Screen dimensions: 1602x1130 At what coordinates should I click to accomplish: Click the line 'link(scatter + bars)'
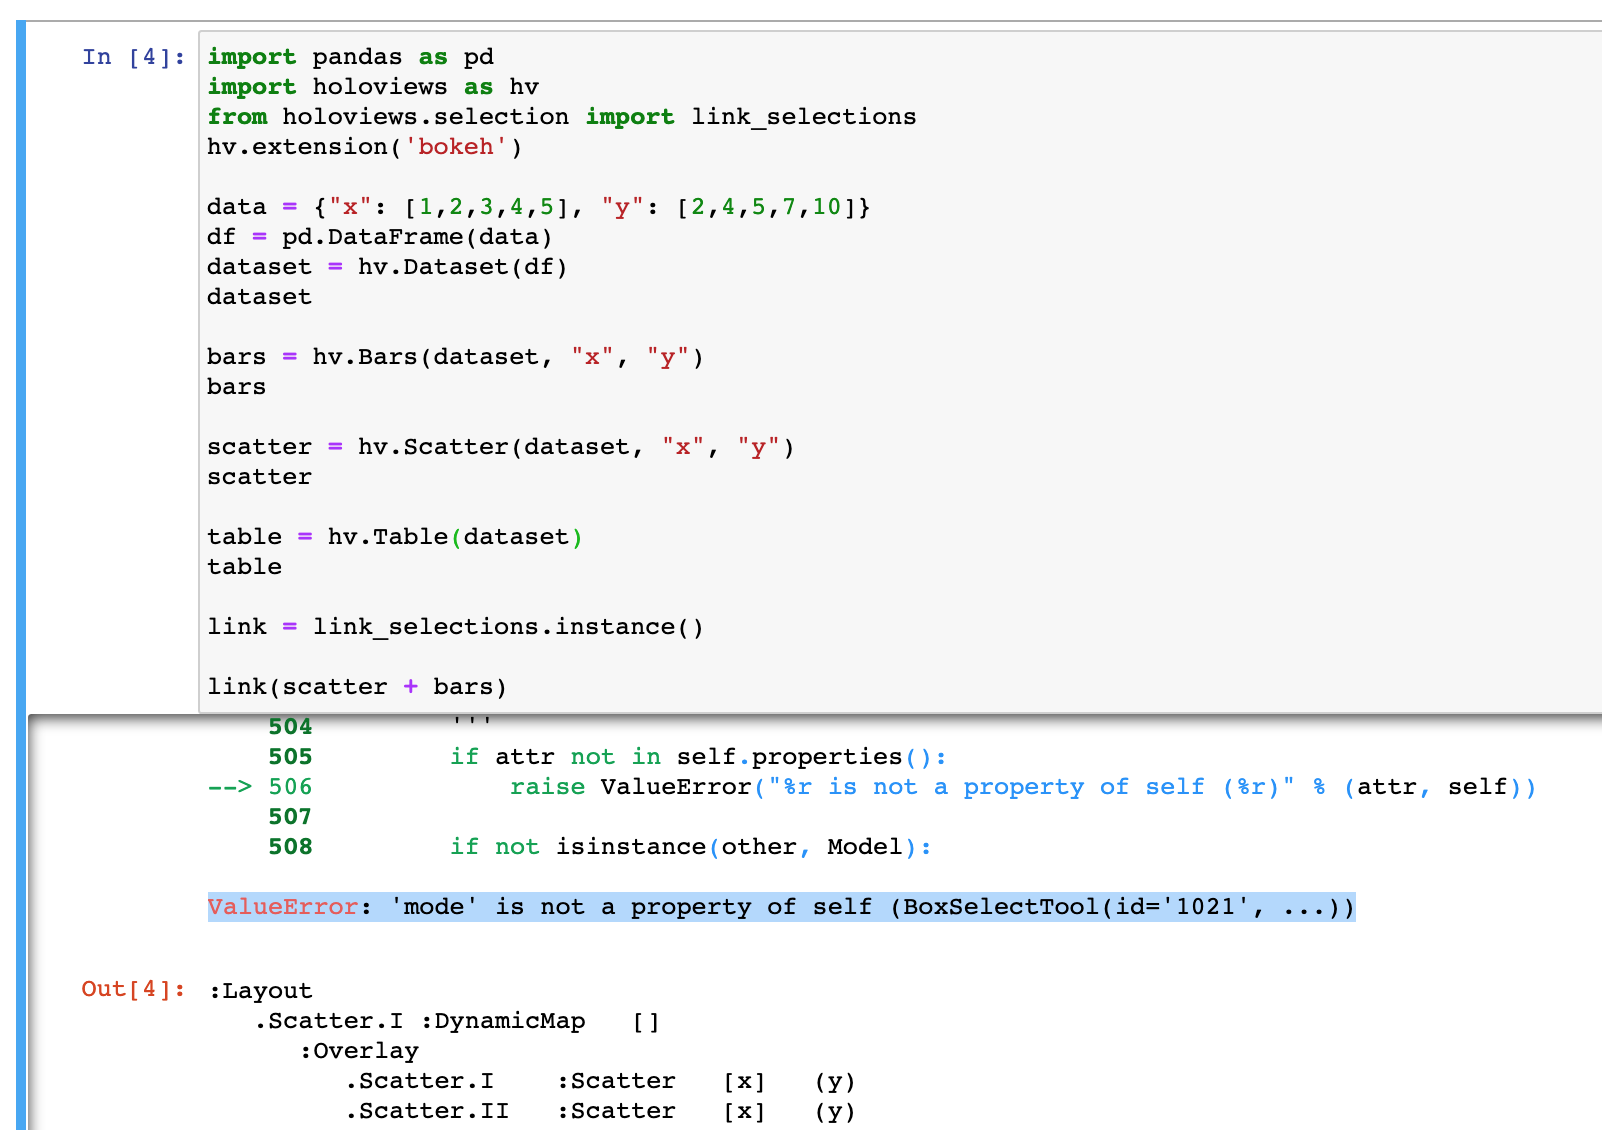357,687
